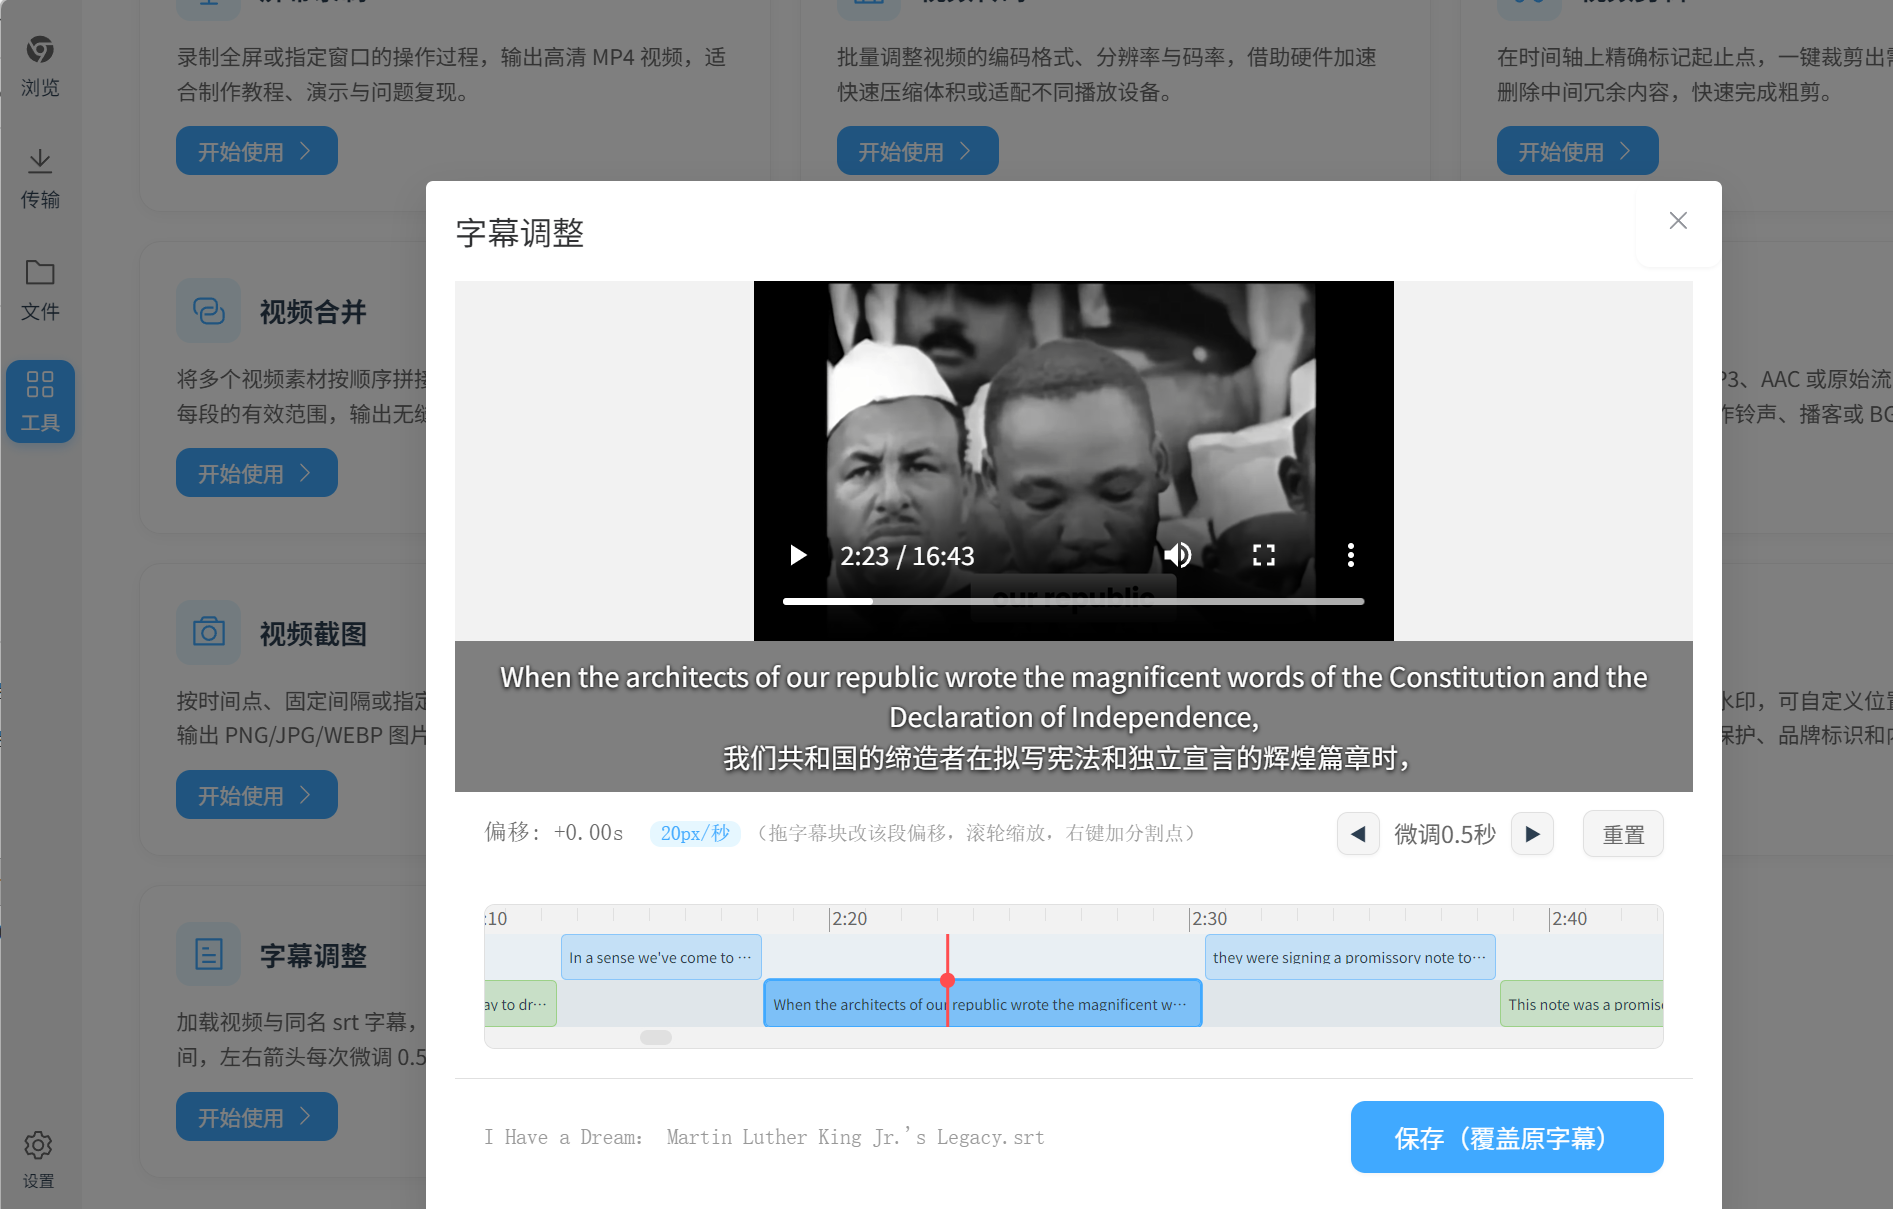Click the 微调0.5秒 label
The height and width of the screenshot is (1209, 1893).
[1445, 834]
